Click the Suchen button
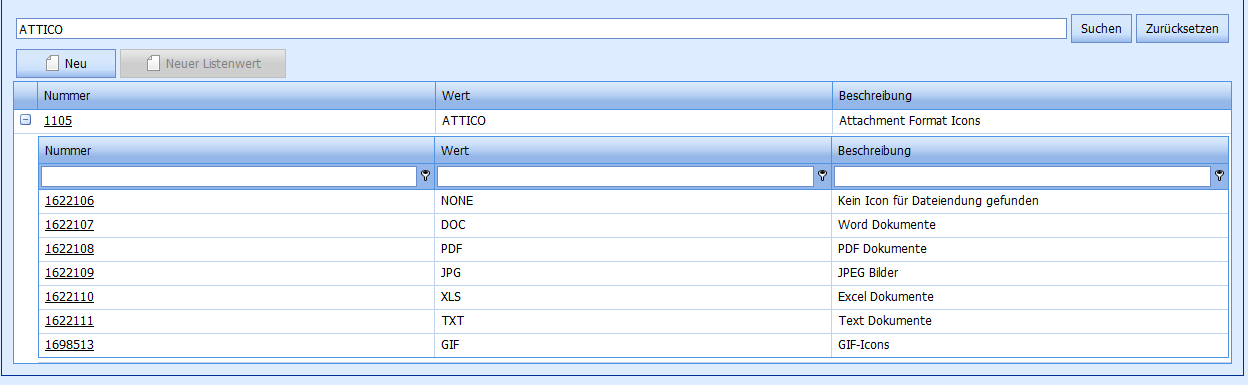1248x385 pixels. coord(1101,29)
